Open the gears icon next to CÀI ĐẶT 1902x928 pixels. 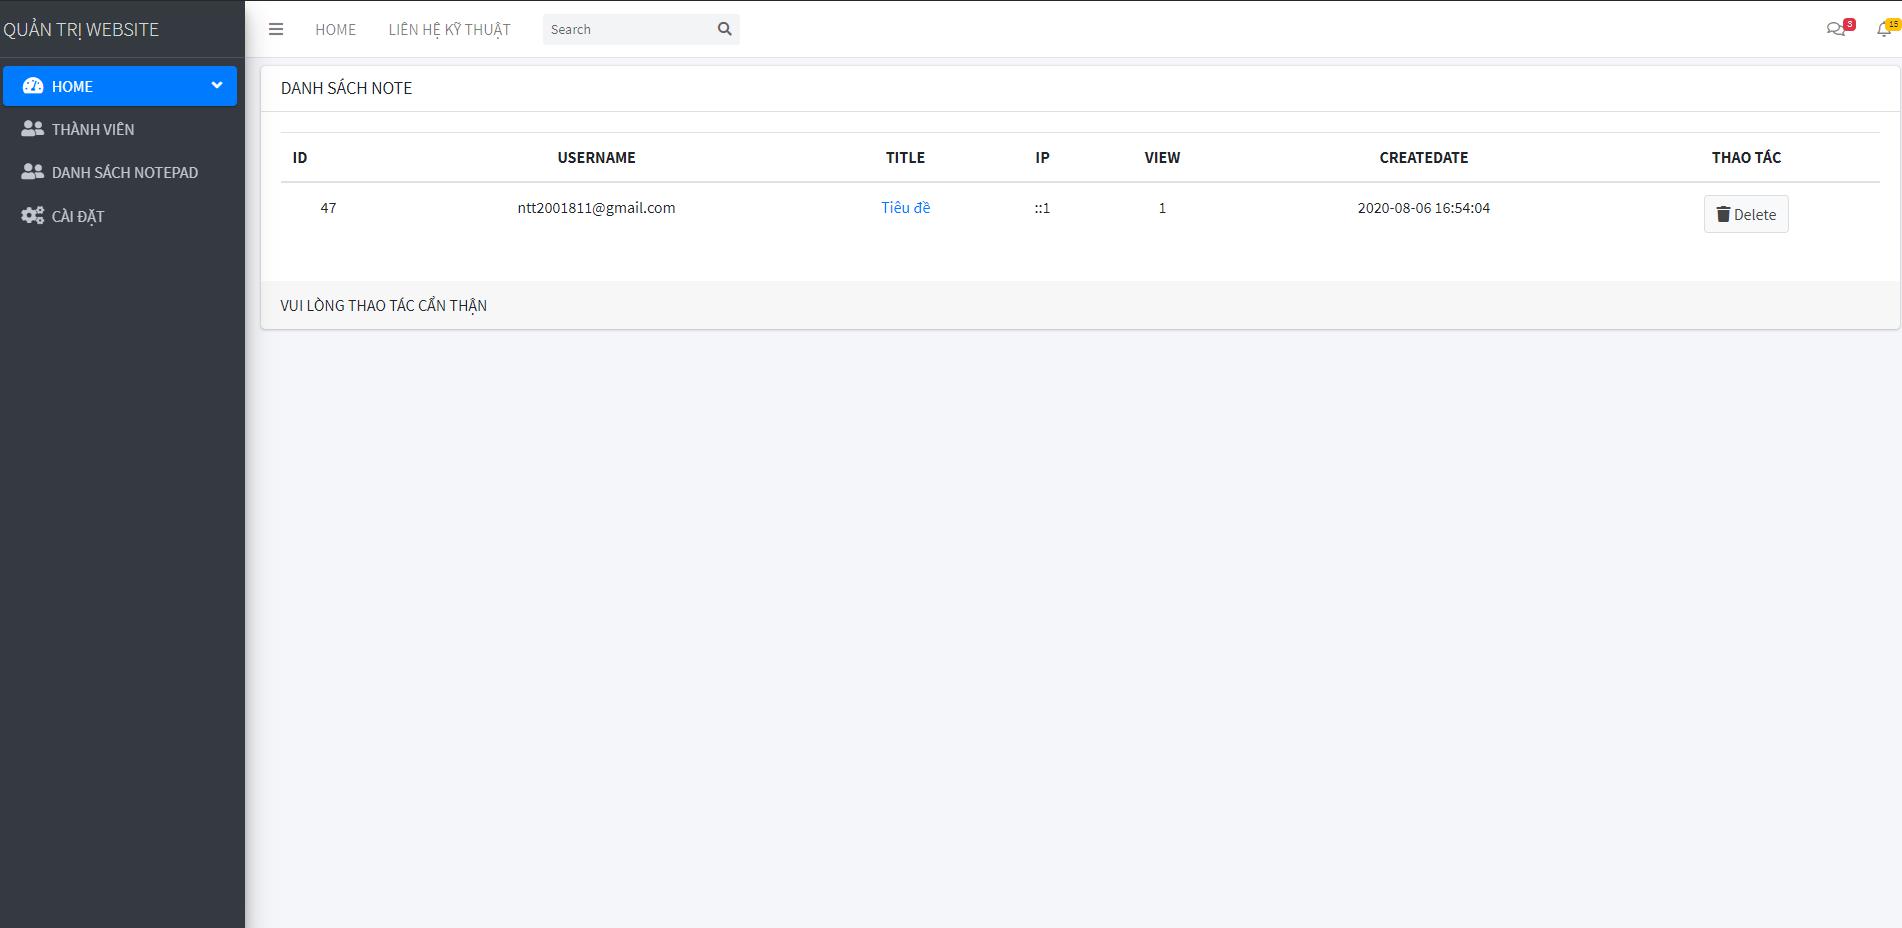31,215
